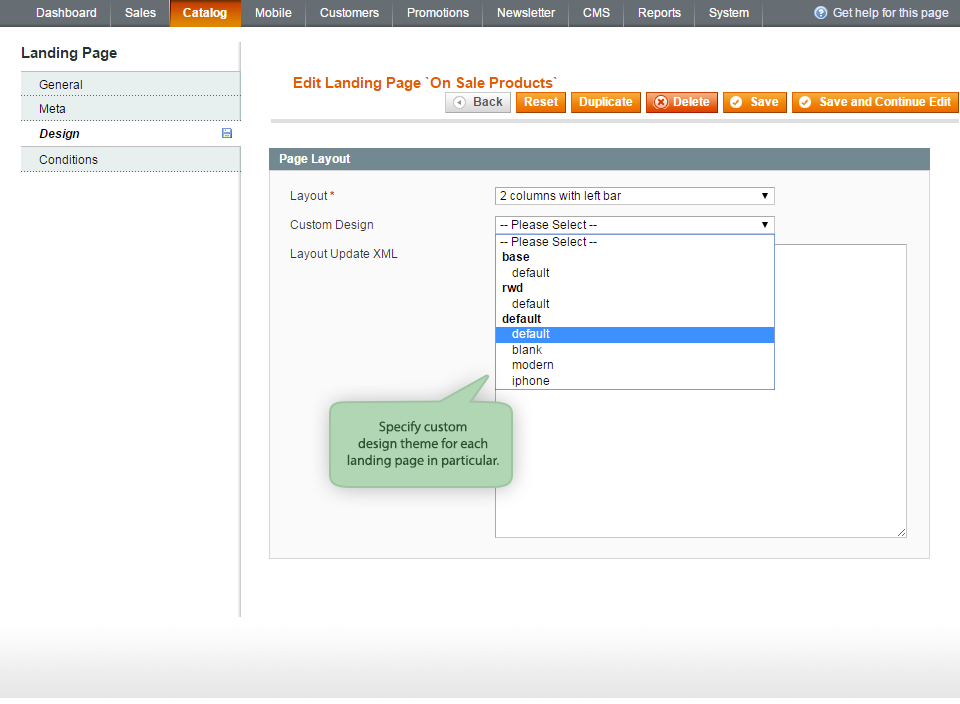
Task: Duplicate this landing page
Action: pos(605,102)
